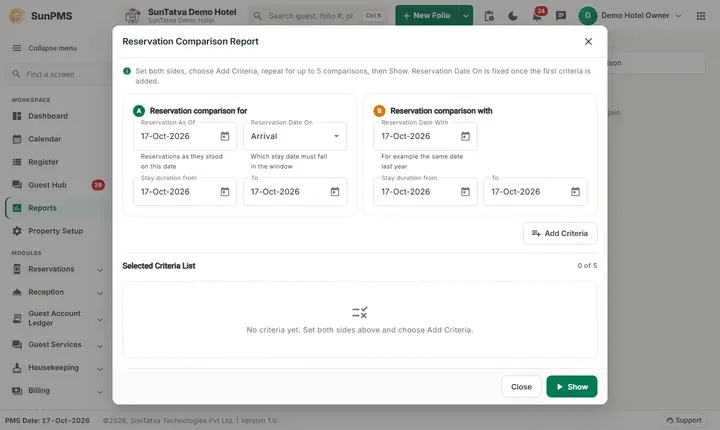Viewport: 720px width, 430px height.
Task: Toggle dark mode moon icon
Action: click(513, 16)
